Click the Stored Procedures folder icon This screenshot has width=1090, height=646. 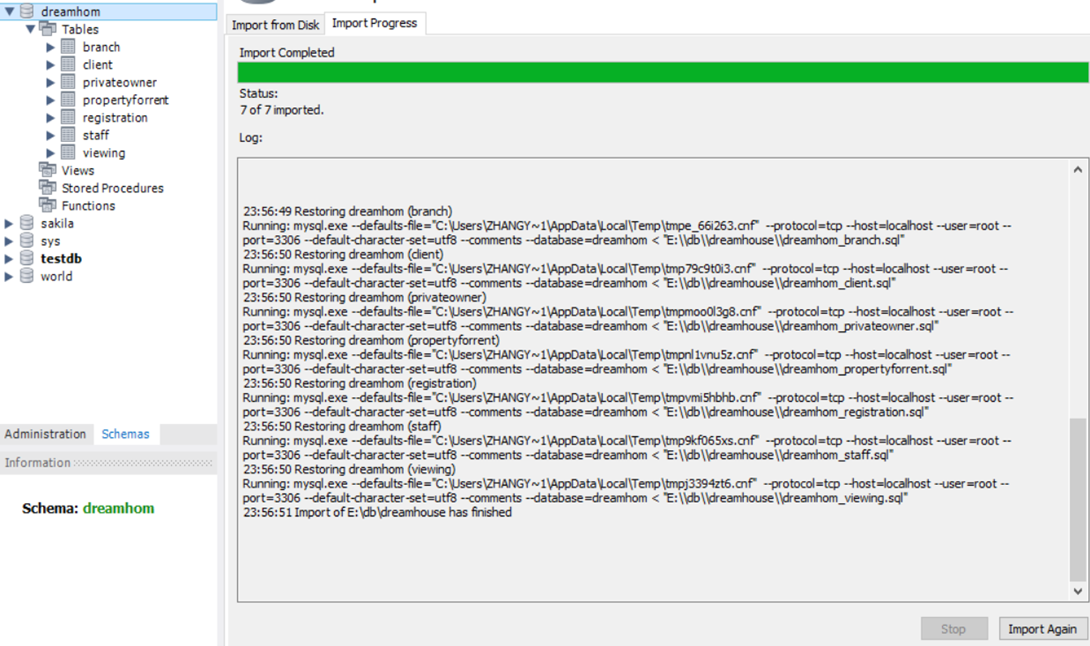48,187
